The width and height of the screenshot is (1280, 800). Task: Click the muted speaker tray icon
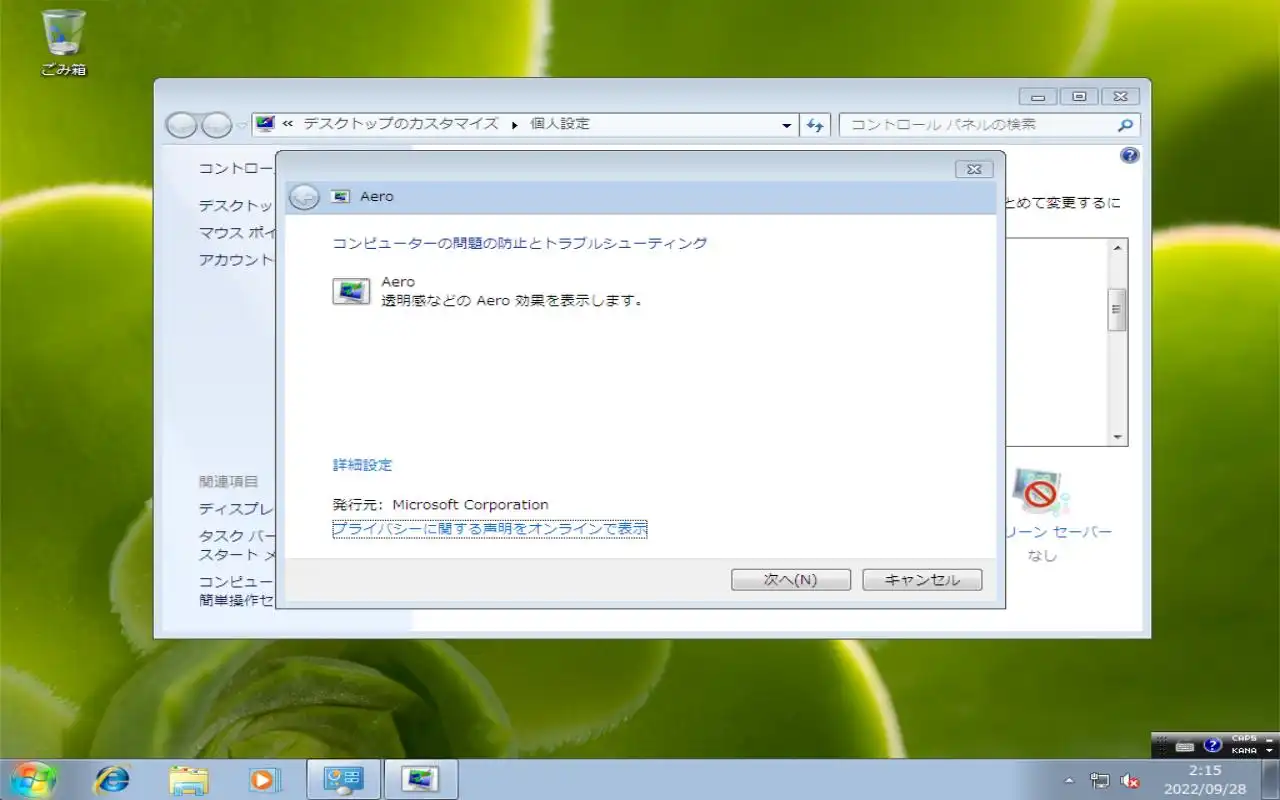(x=1131, y=781)
